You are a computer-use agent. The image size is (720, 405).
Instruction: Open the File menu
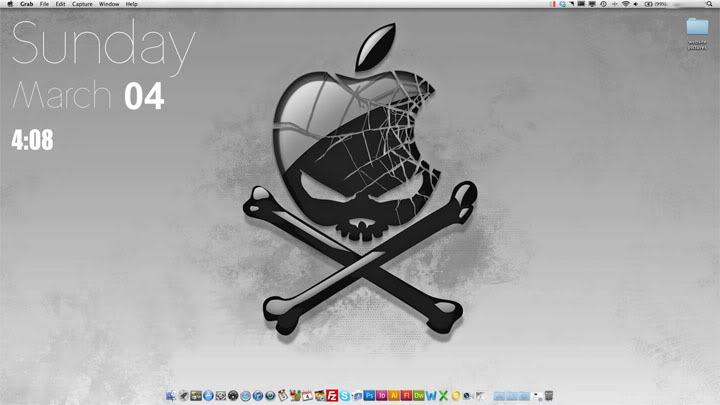tap(44, 4)
